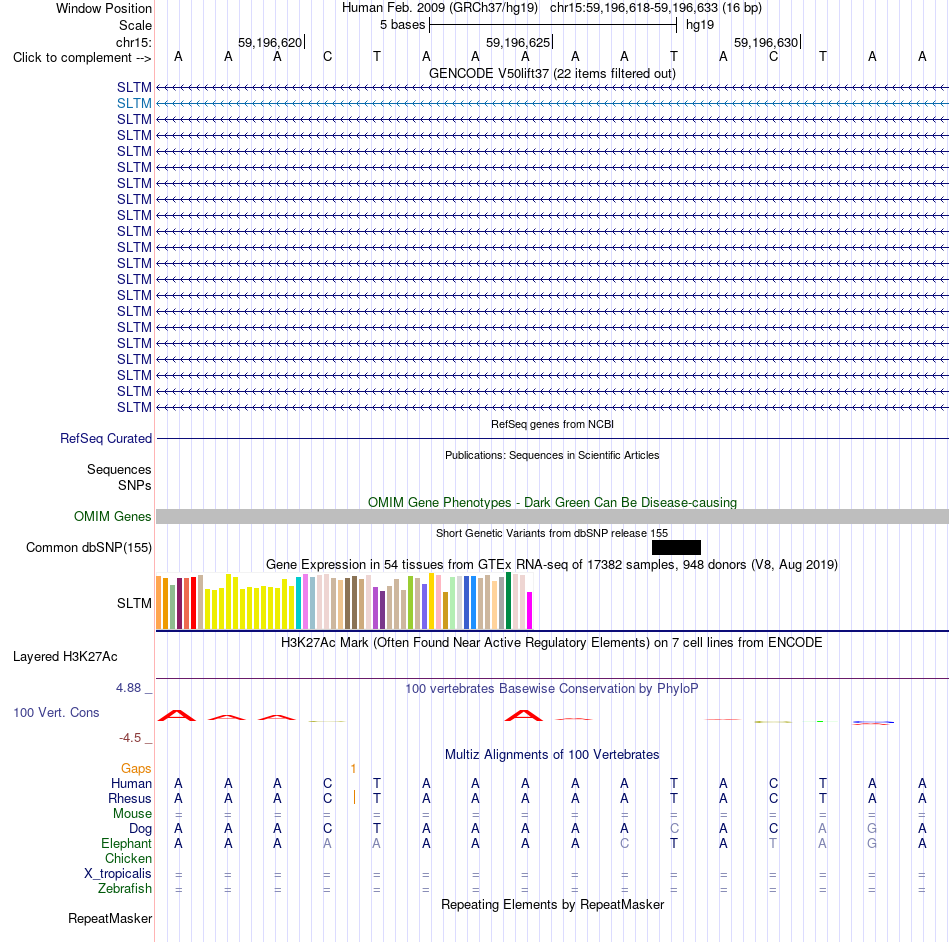Click 'Multiz Alignments of 100 Vertebrates' title

[552, 754]
